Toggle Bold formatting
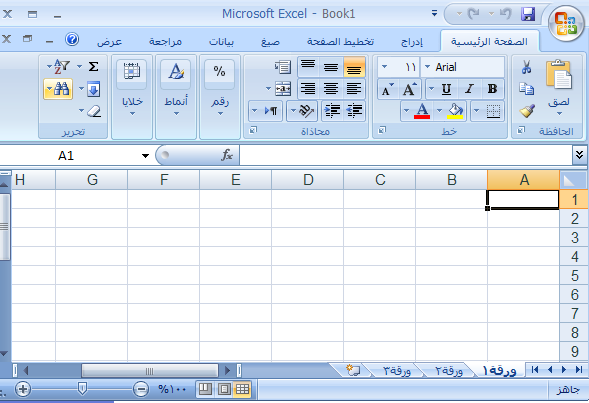Image resolution: width=589 pixels, height=403 pixels. click(x=492, y=89)
